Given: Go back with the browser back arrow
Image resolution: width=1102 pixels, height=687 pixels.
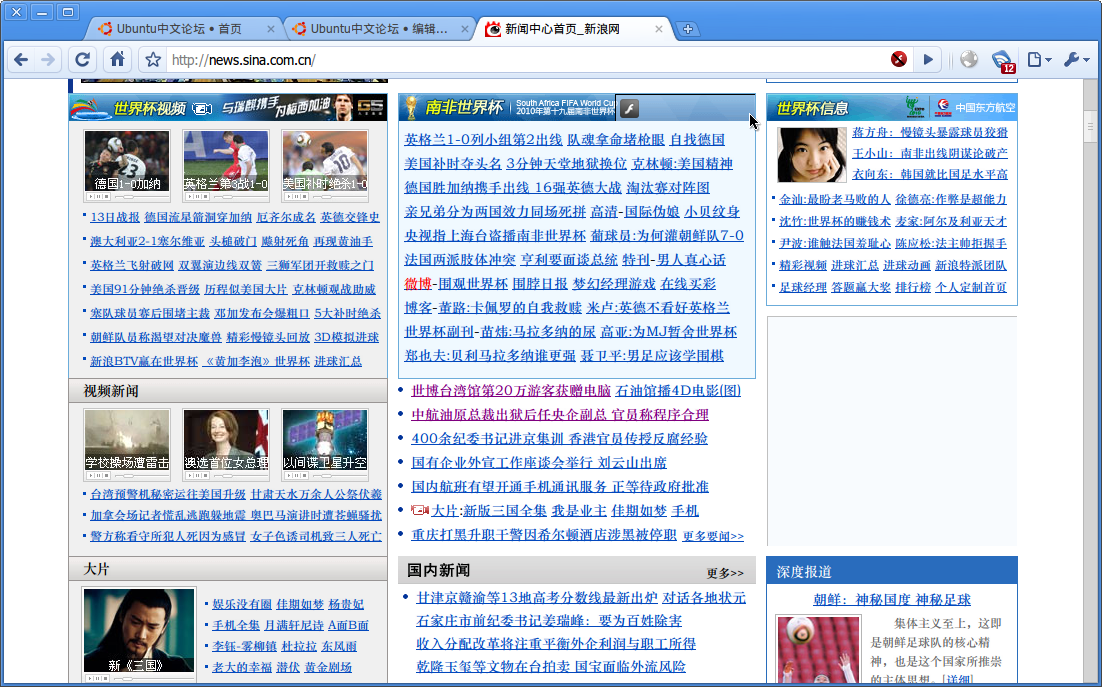Looking at the screenshot, I should click(x=21, y=60).
